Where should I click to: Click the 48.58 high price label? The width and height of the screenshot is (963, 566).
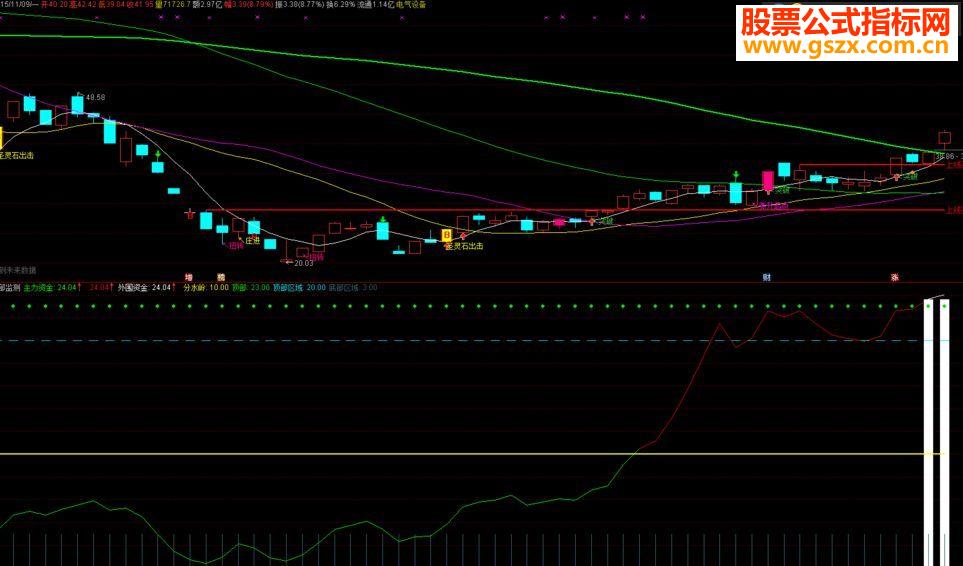(x=95, y=97)
